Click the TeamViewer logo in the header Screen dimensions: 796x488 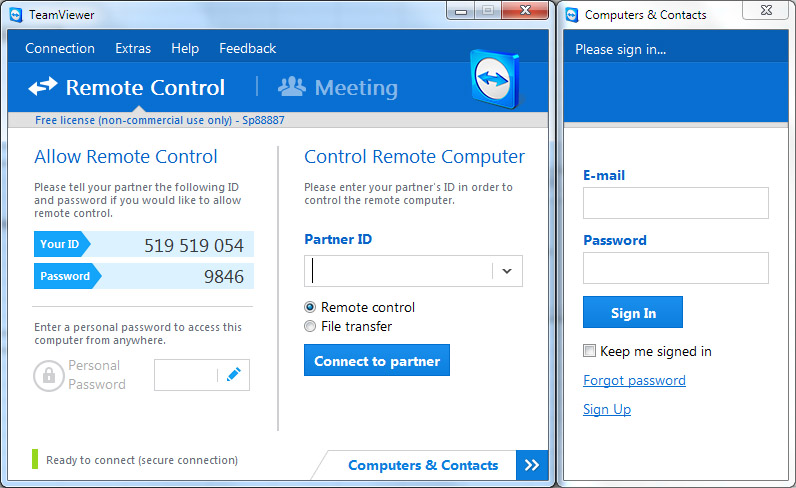(497, 80)
